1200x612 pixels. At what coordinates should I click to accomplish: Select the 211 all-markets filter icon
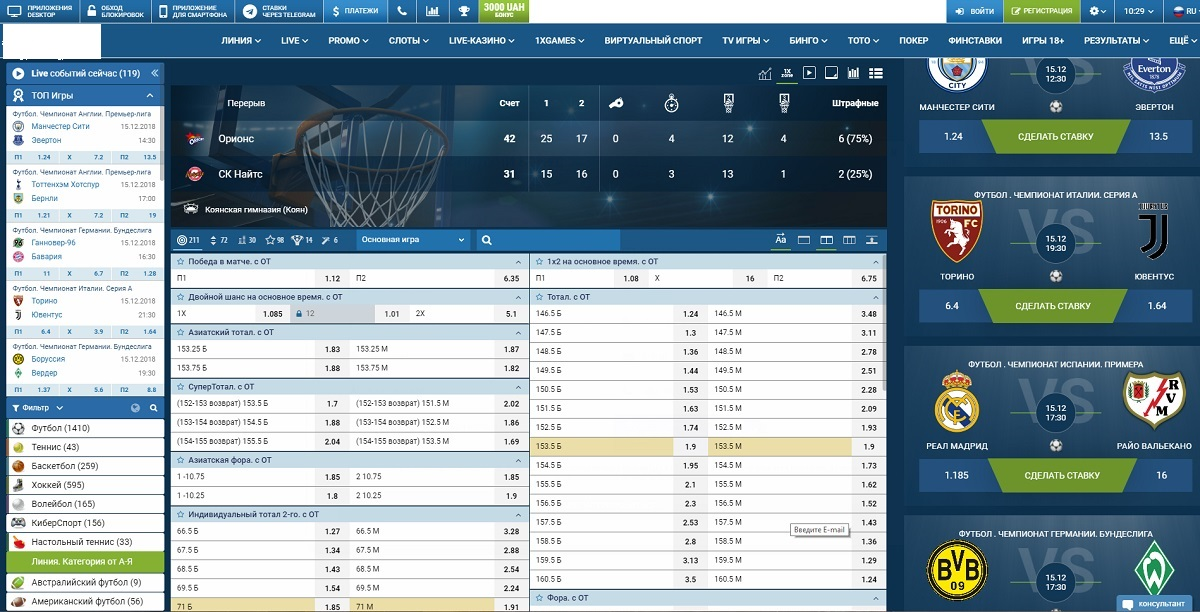188,240
